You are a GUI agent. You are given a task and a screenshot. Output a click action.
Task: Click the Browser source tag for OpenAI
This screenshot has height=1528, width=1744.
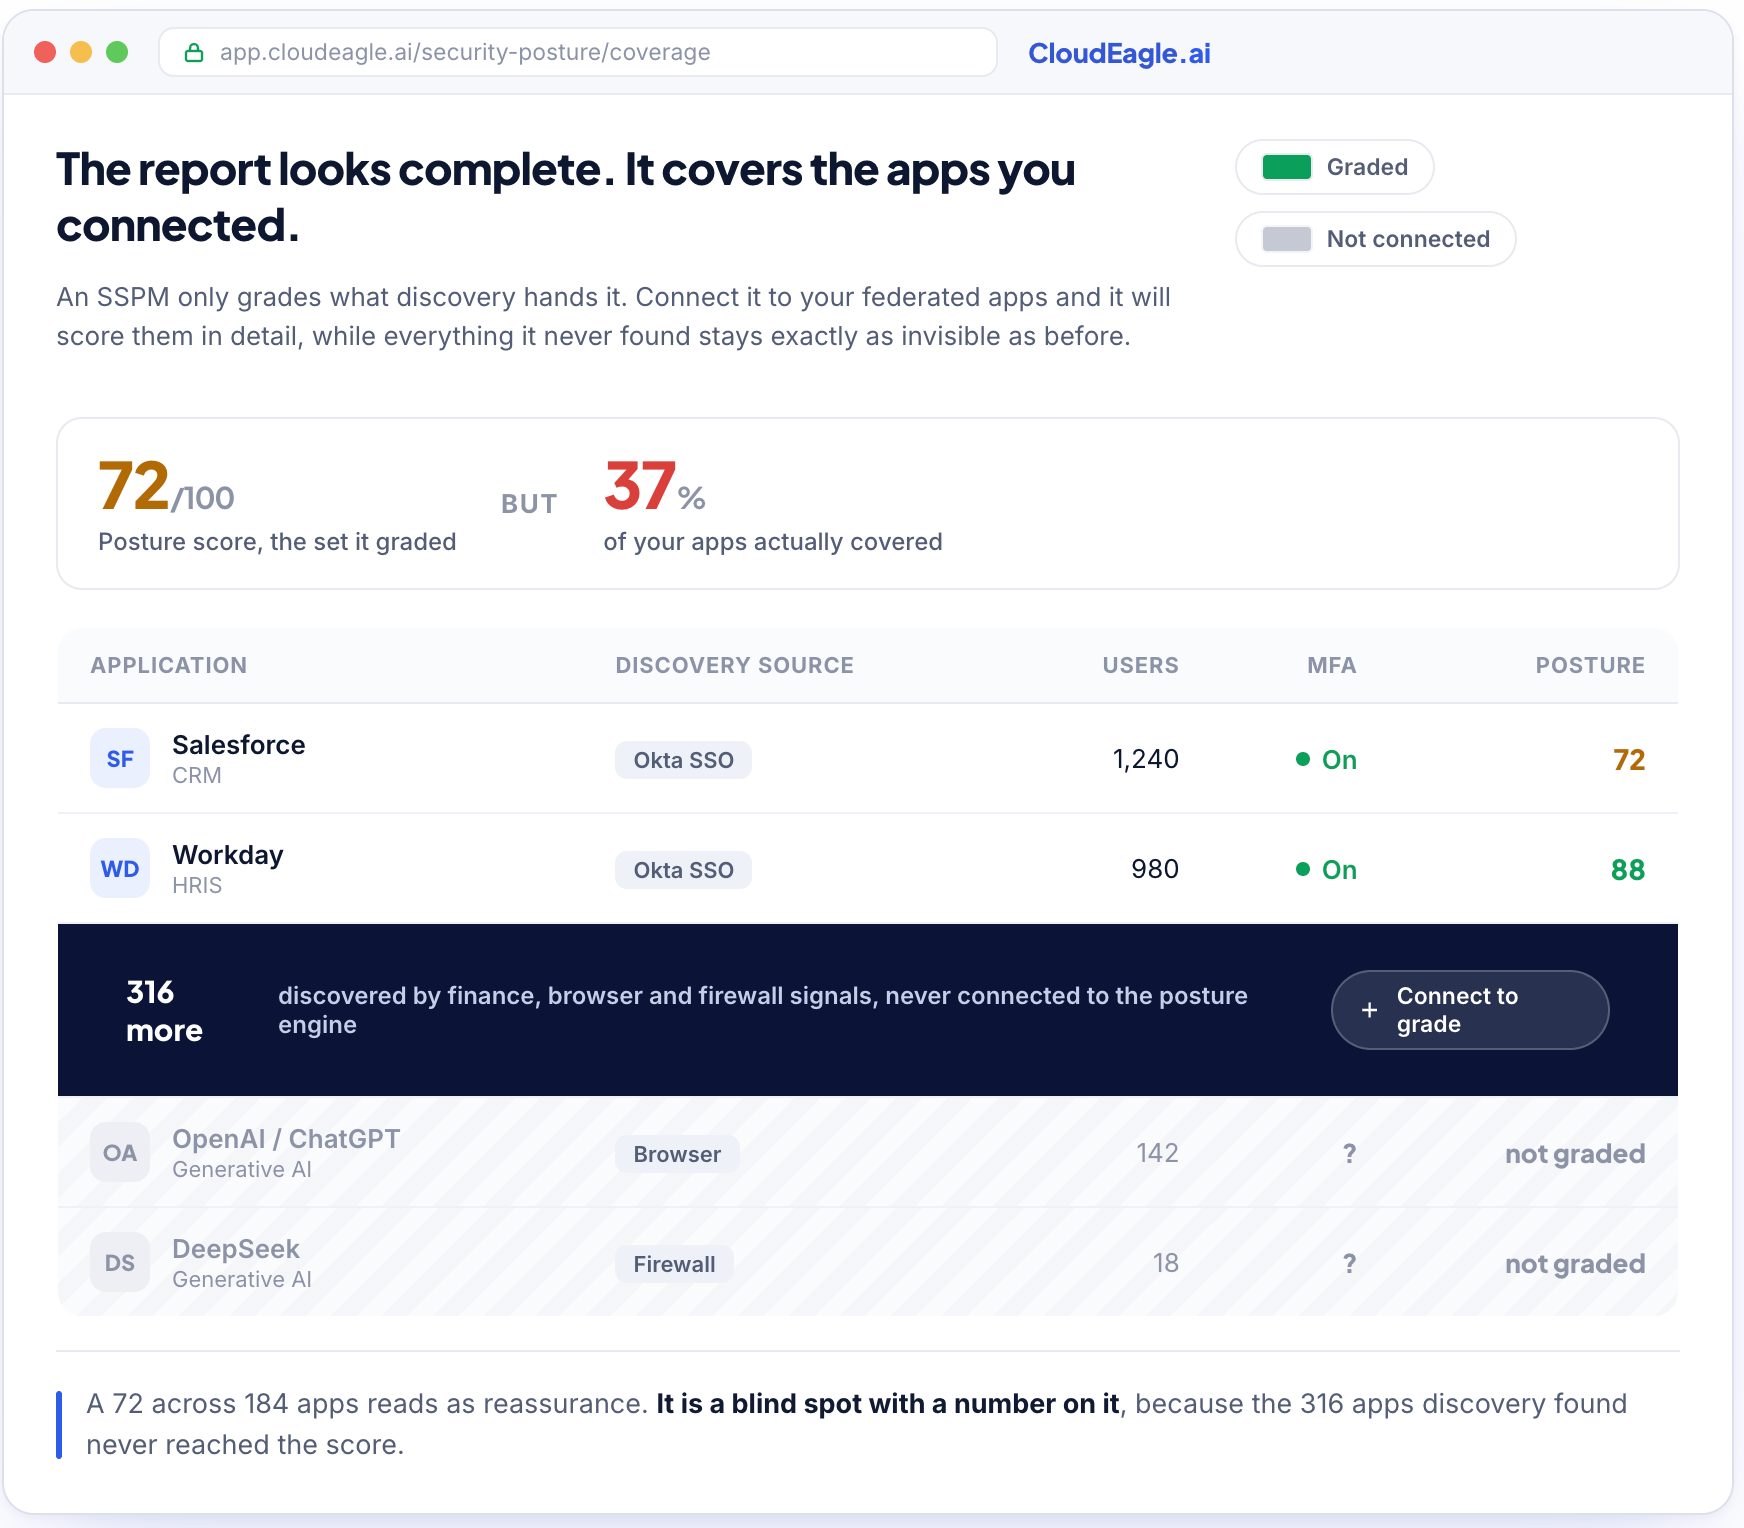coord(678,1154)
